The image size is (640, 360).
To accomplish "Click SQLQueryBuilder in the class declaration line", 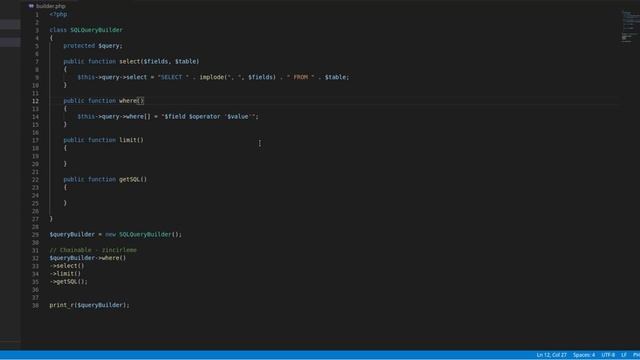I will [96, 30].
